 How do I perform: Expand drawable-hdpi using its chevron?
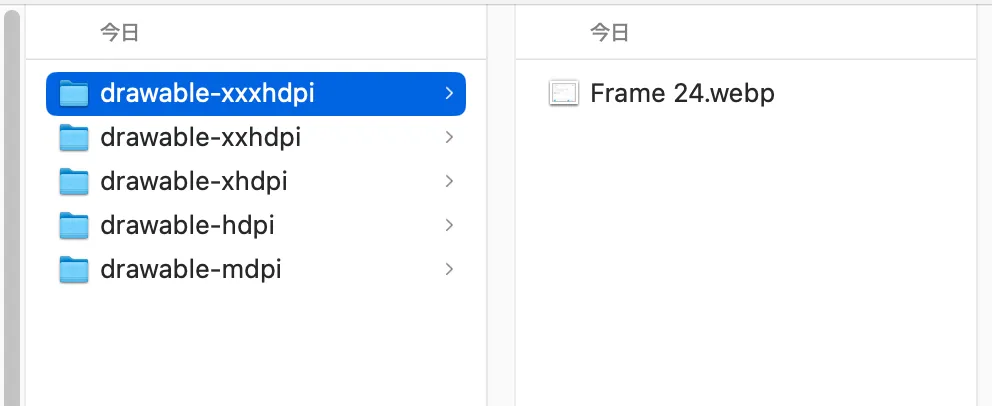click(x=449, y=225)
